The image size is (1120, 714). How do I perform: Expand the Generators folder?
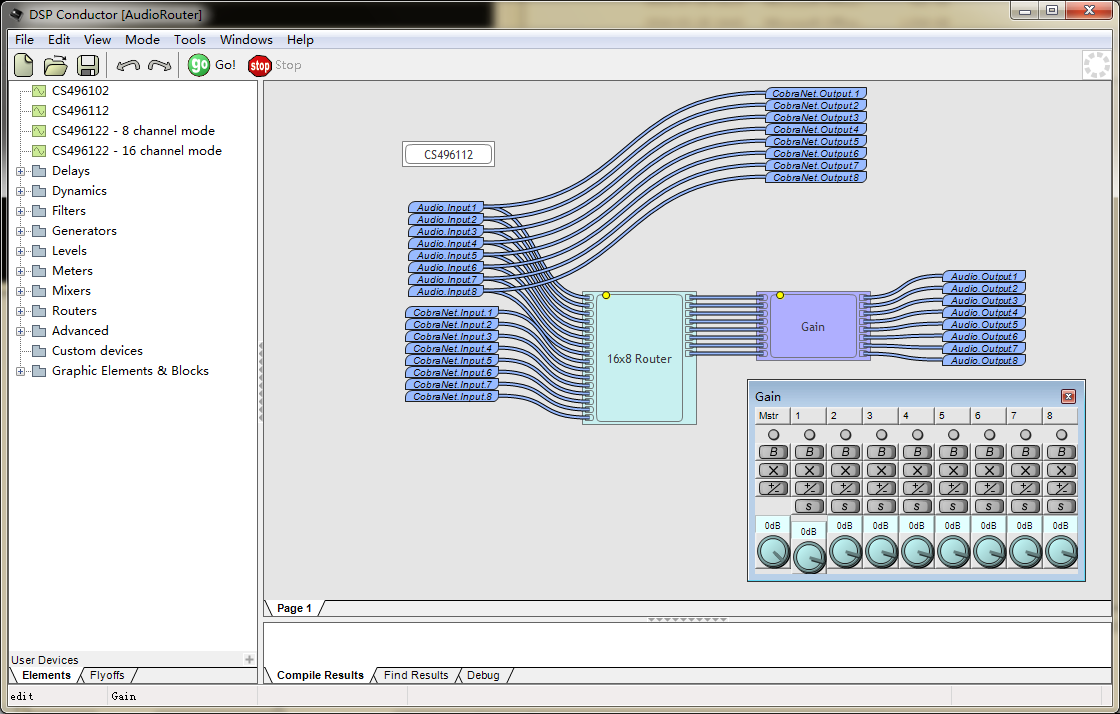pos(21,231)
